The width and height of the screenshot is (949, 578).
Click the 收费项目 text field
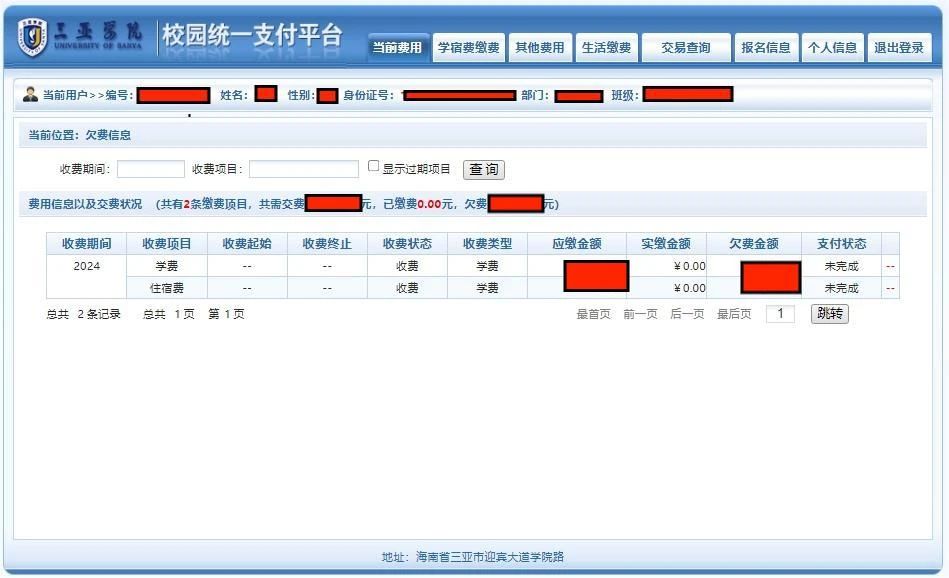[303, 169]
